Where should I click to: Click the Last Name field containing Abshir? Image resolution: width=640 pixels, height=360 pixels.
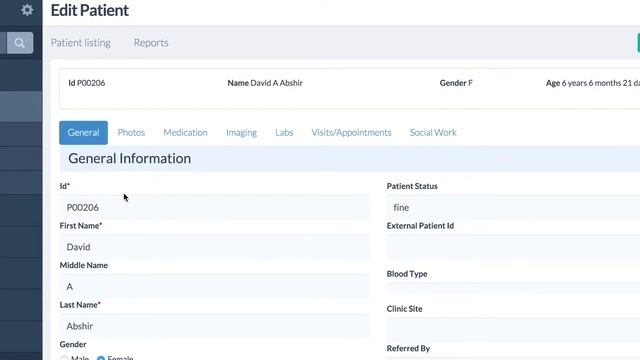pos(215,326)
